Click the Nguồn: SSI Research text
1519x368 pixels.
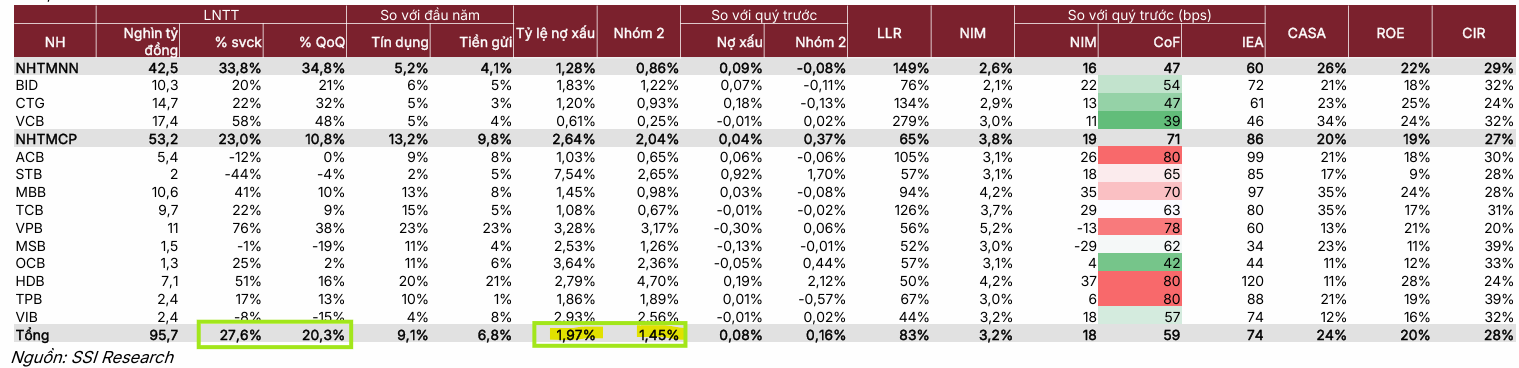point(91,357)
